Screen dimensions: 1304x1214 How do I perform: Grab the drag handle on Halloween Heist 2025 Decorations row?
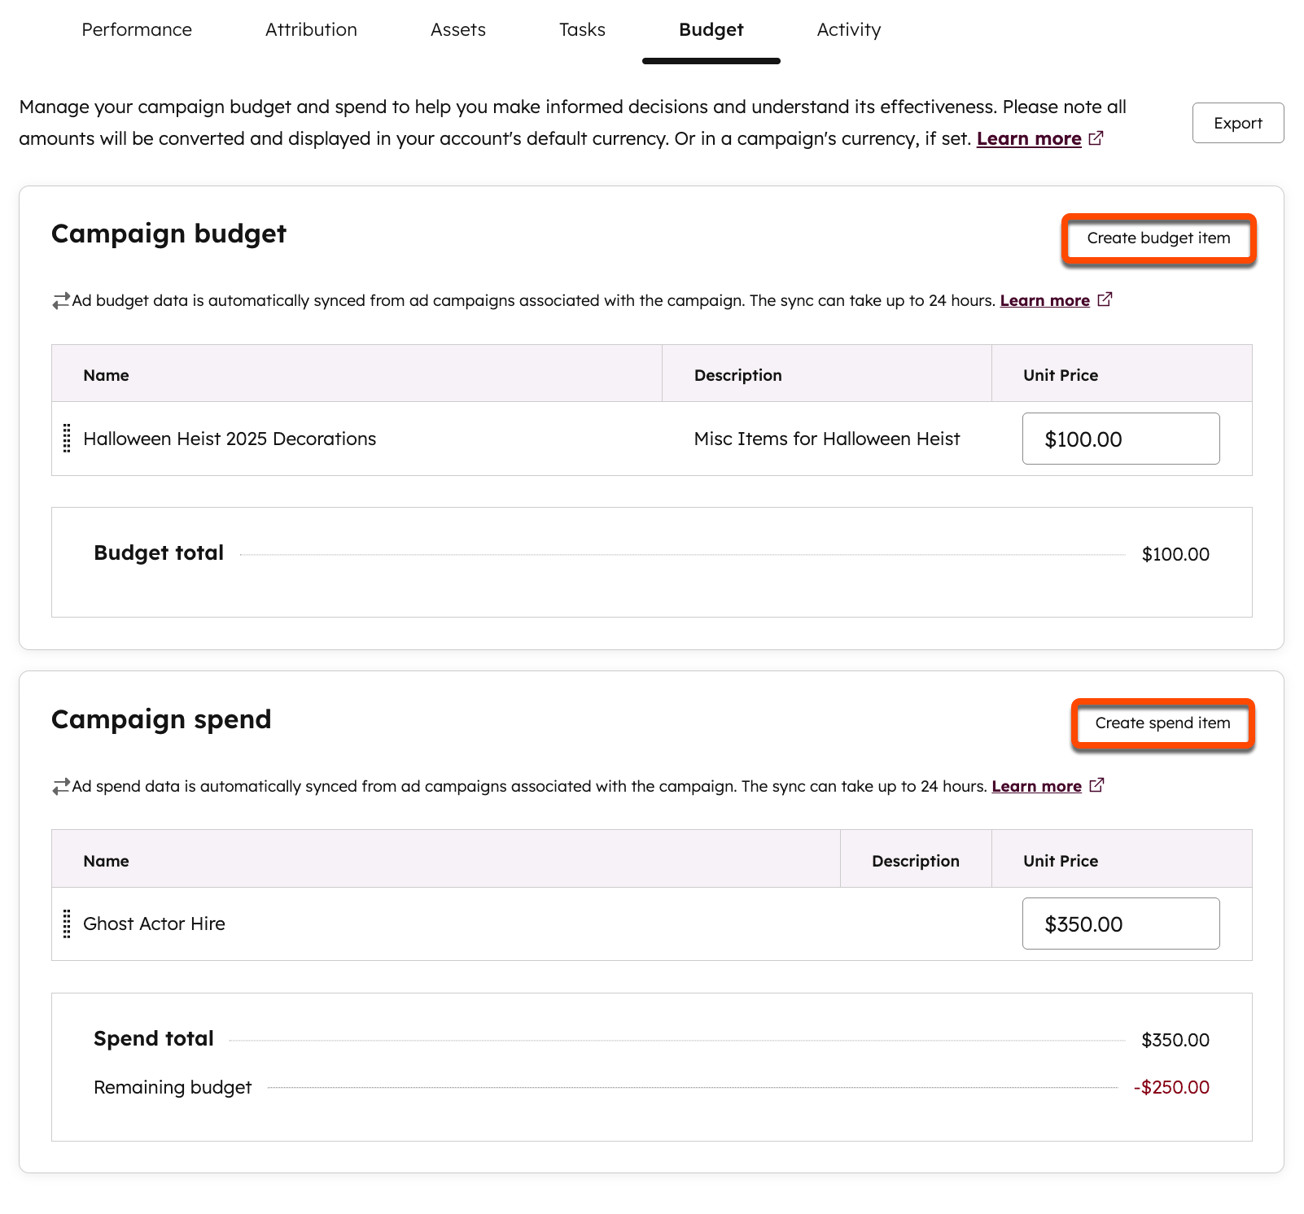coord(66,438)
